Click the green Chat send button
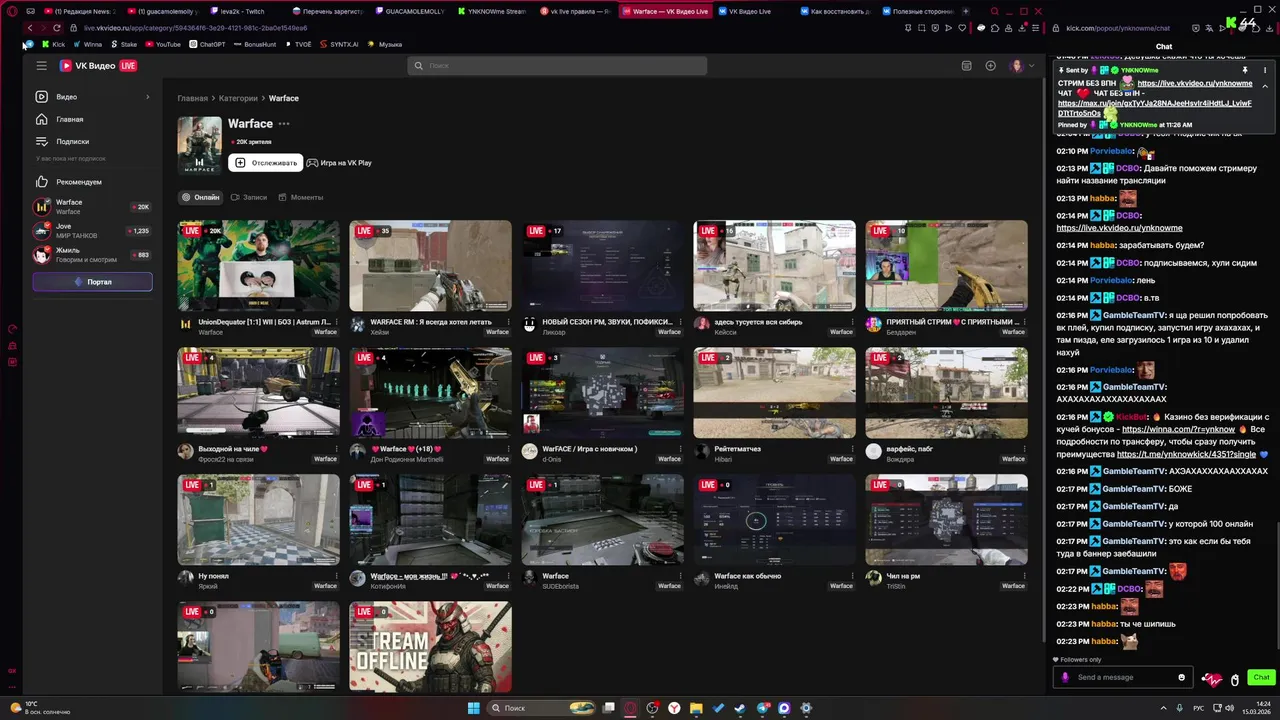The height and width of the screenshot is (720, 1280). [1261, 677]
